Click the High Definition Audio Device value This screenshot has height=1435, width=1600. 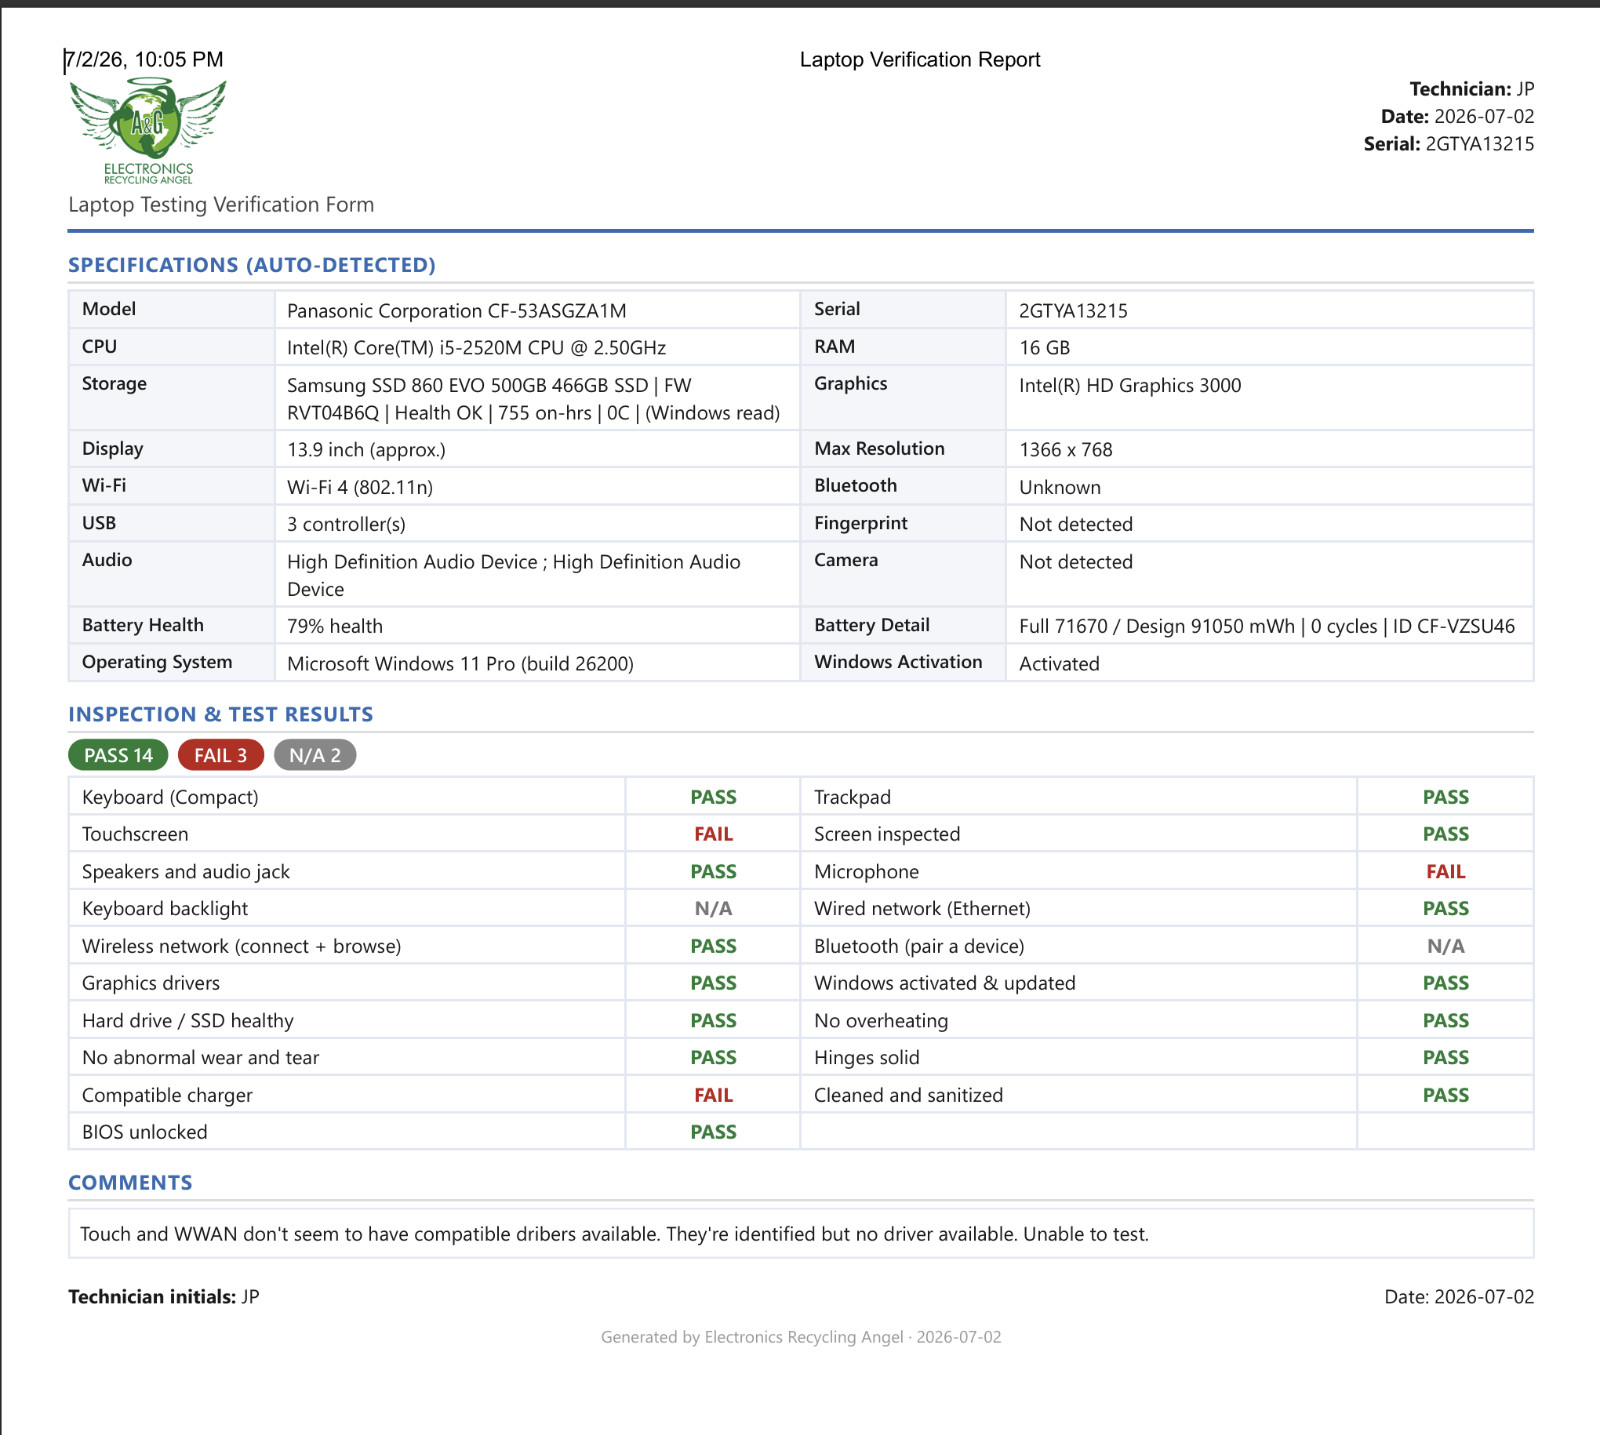(514, 575)
